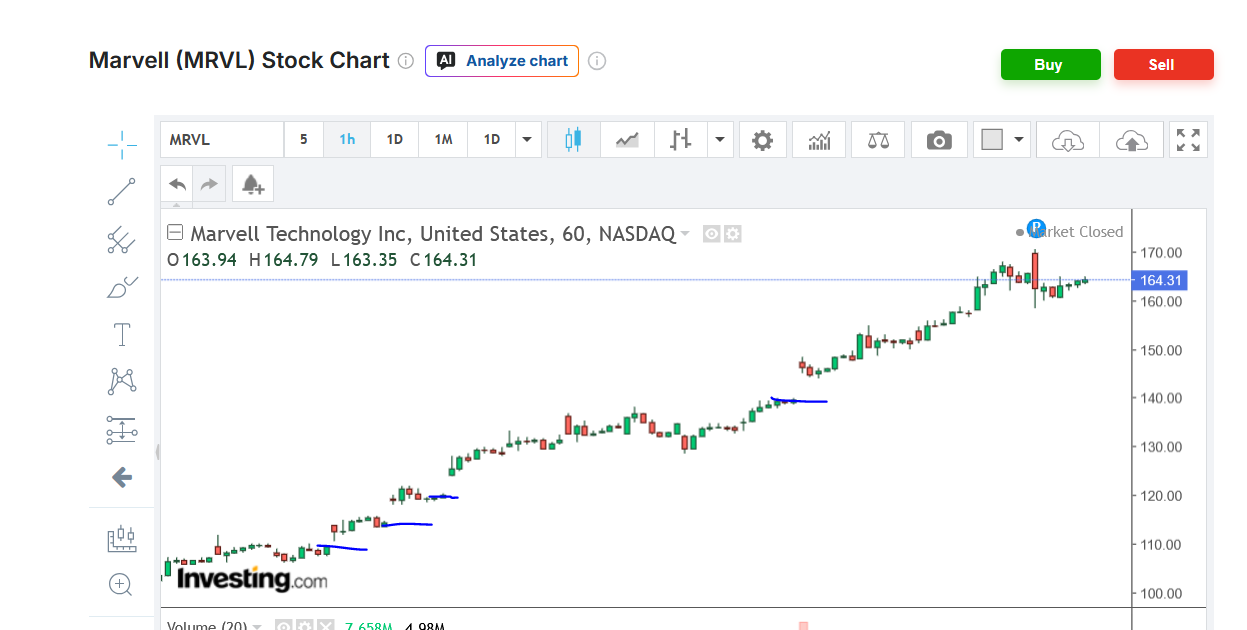
Task: Select the 1h interval
Action: [347, 140]
